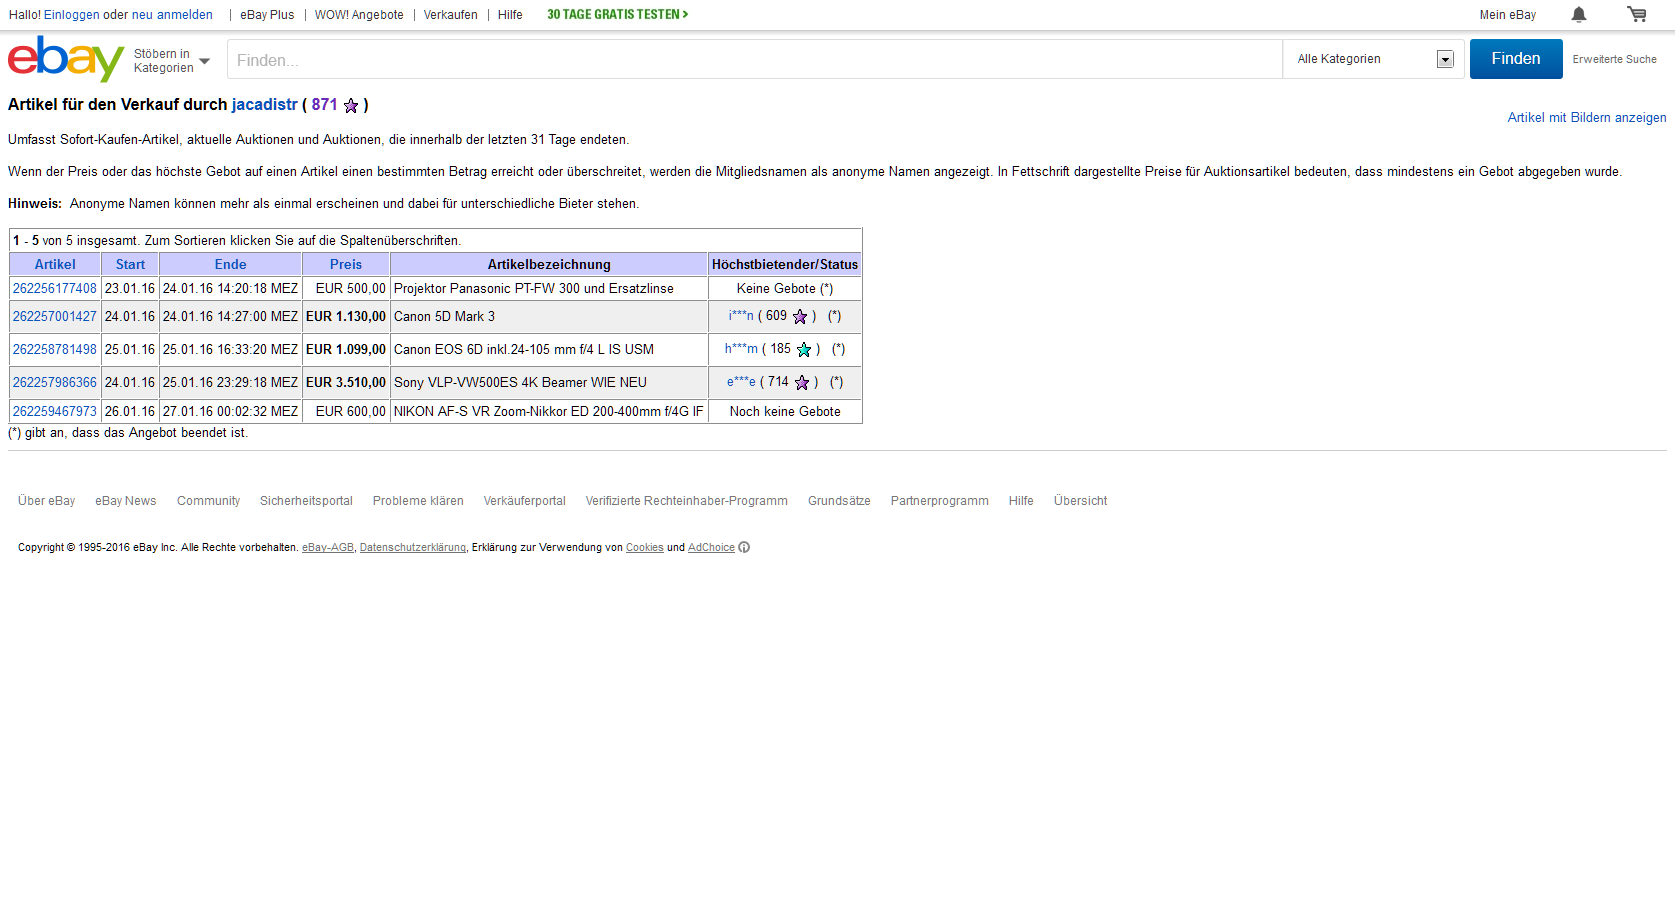Click the turquoise star beside feedback 185
This screenshot has height=904, width=1675.
coord(804,350)
